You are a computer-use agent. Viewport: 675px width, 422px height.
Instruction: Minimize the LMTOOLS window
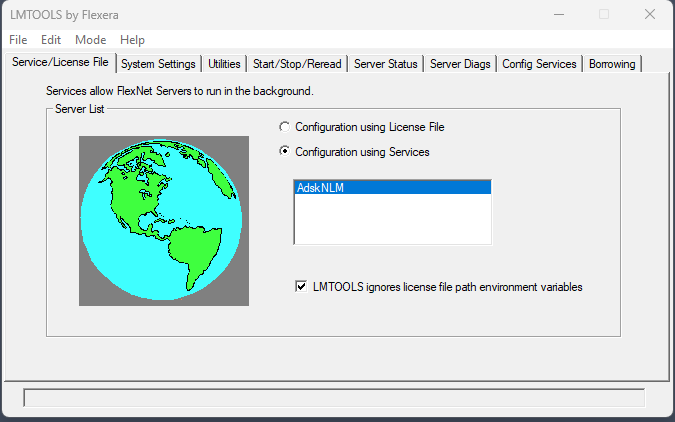pos(558,14)
